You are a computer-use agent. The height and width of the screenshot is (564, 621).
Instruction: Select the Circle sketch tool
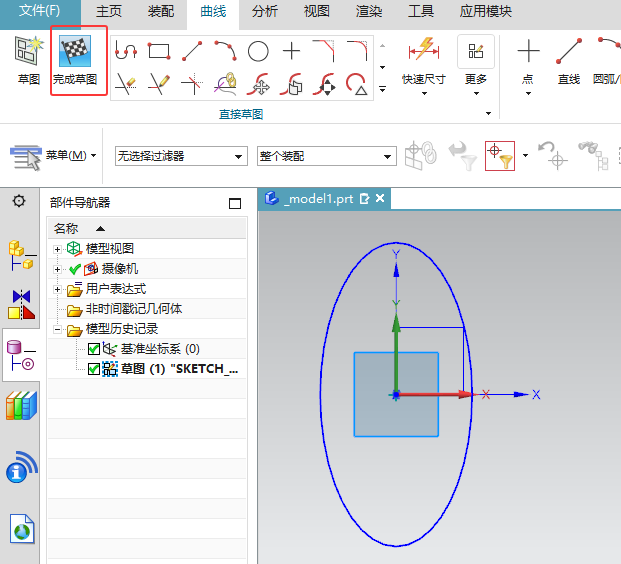coord(258,51)
